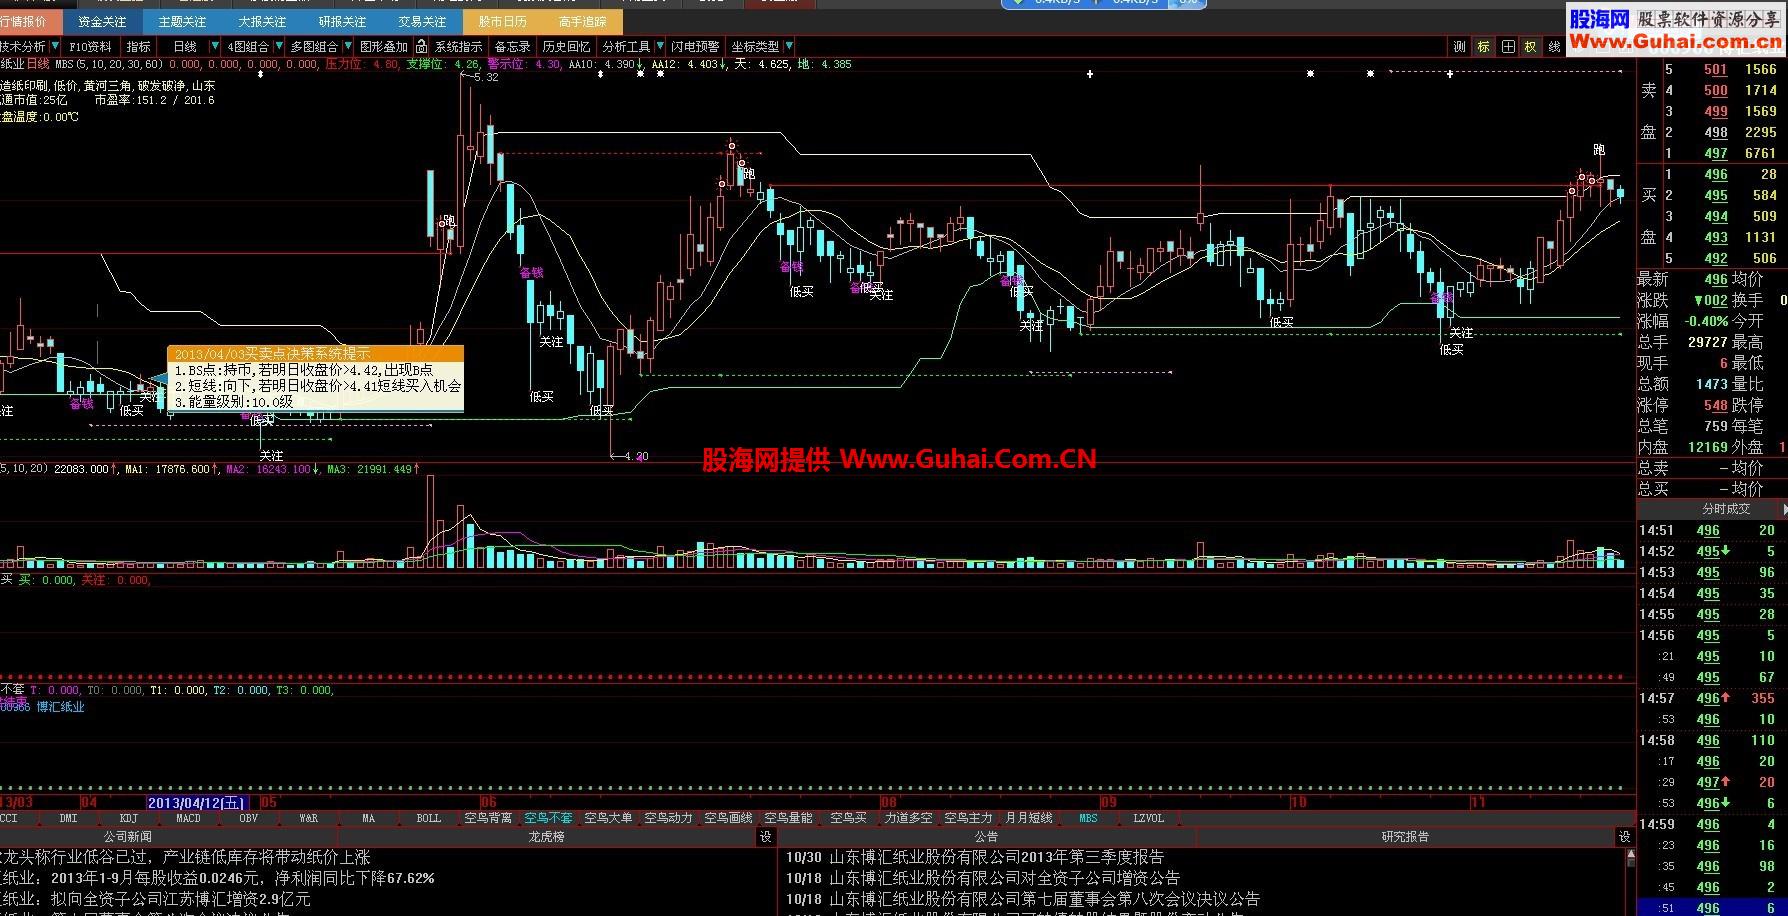Click the 系统指示 toolbar button
The image size is (1788, 916).
(458, 46)
